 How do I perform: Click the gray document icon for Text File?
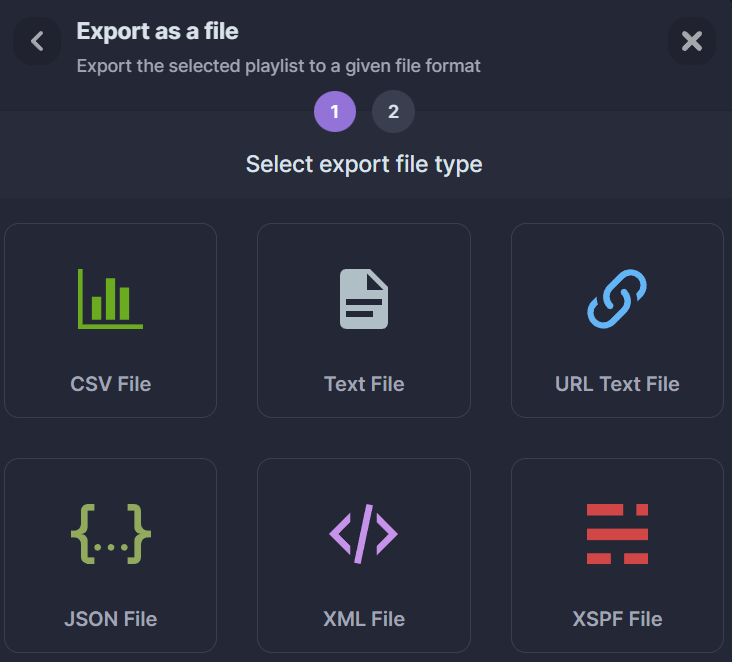coord(364,298)
